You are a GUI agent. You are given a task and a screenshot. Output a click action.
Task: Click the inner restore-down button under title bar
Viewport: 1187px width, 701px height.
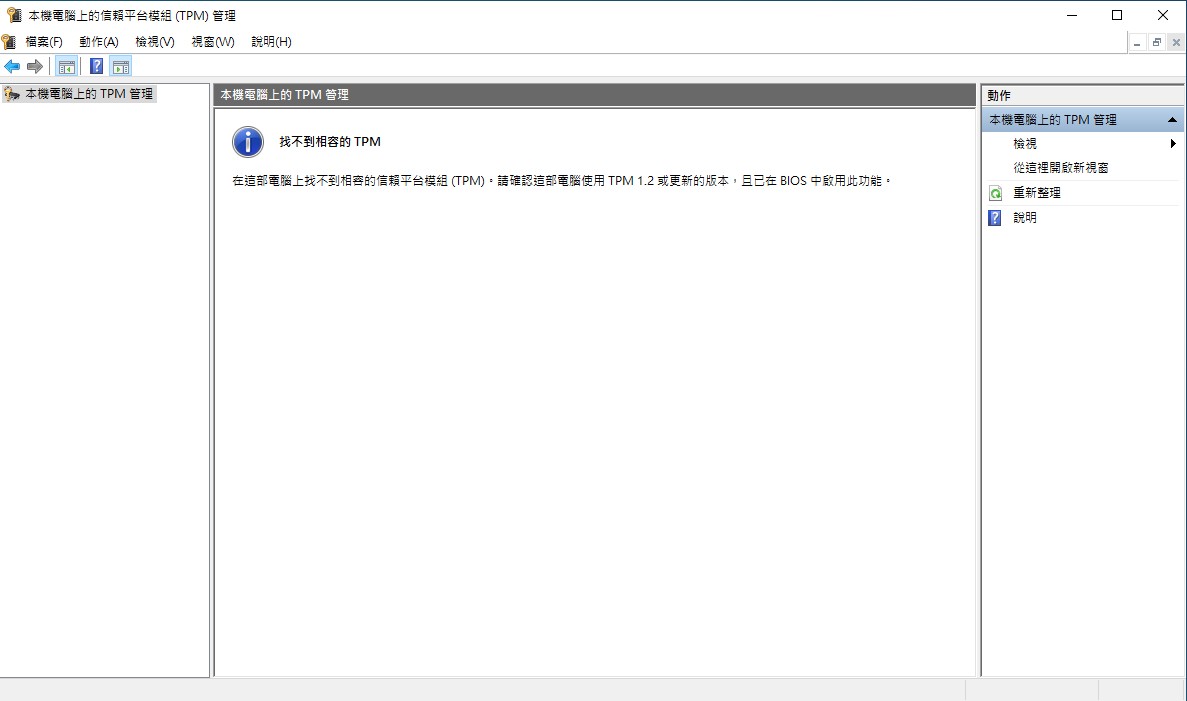[1156, 42]
